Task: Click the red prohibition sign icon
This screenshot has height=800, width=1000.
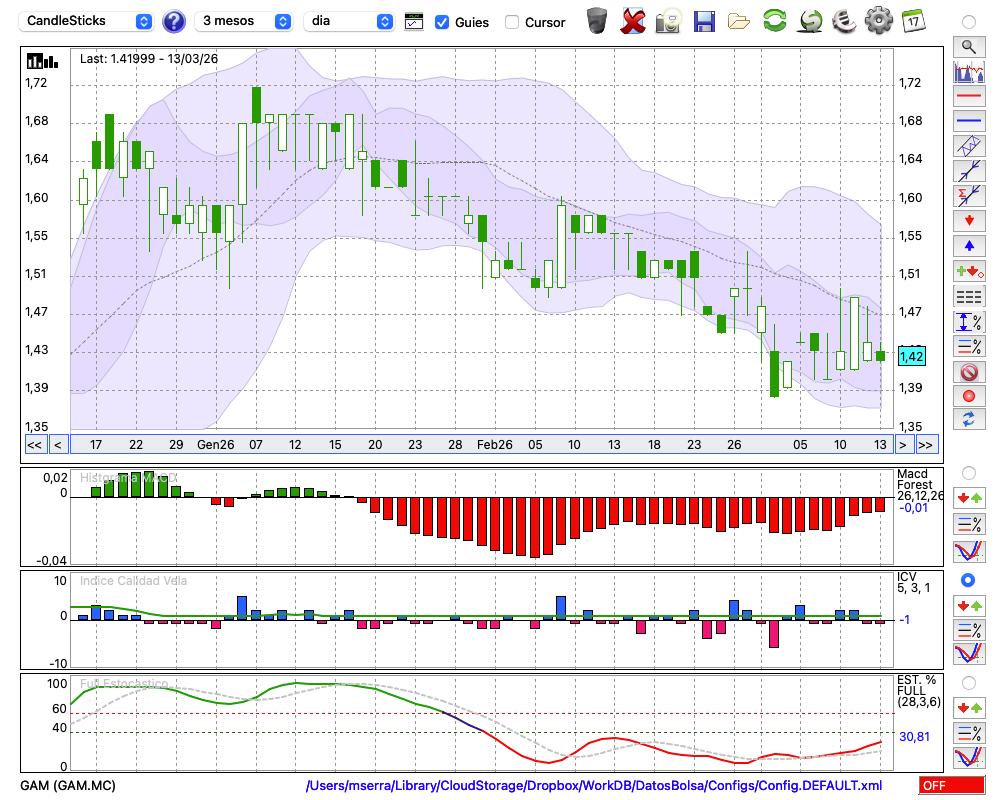Action: coord(968,372)
